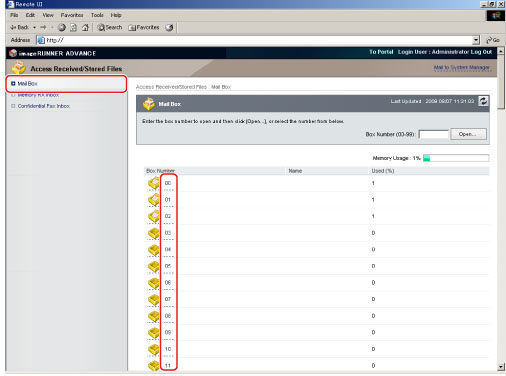Open the Tools menu

(x=97, y=15)
